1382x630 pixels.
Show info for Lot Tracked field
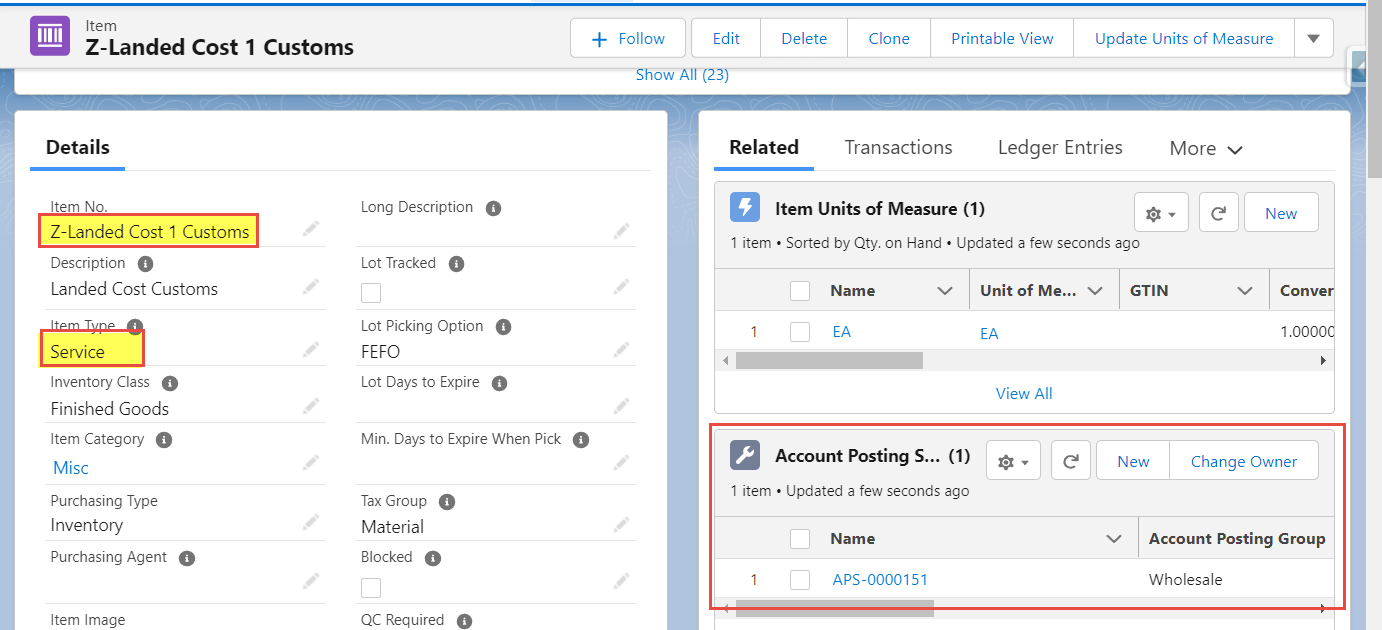tap(456, 264)
